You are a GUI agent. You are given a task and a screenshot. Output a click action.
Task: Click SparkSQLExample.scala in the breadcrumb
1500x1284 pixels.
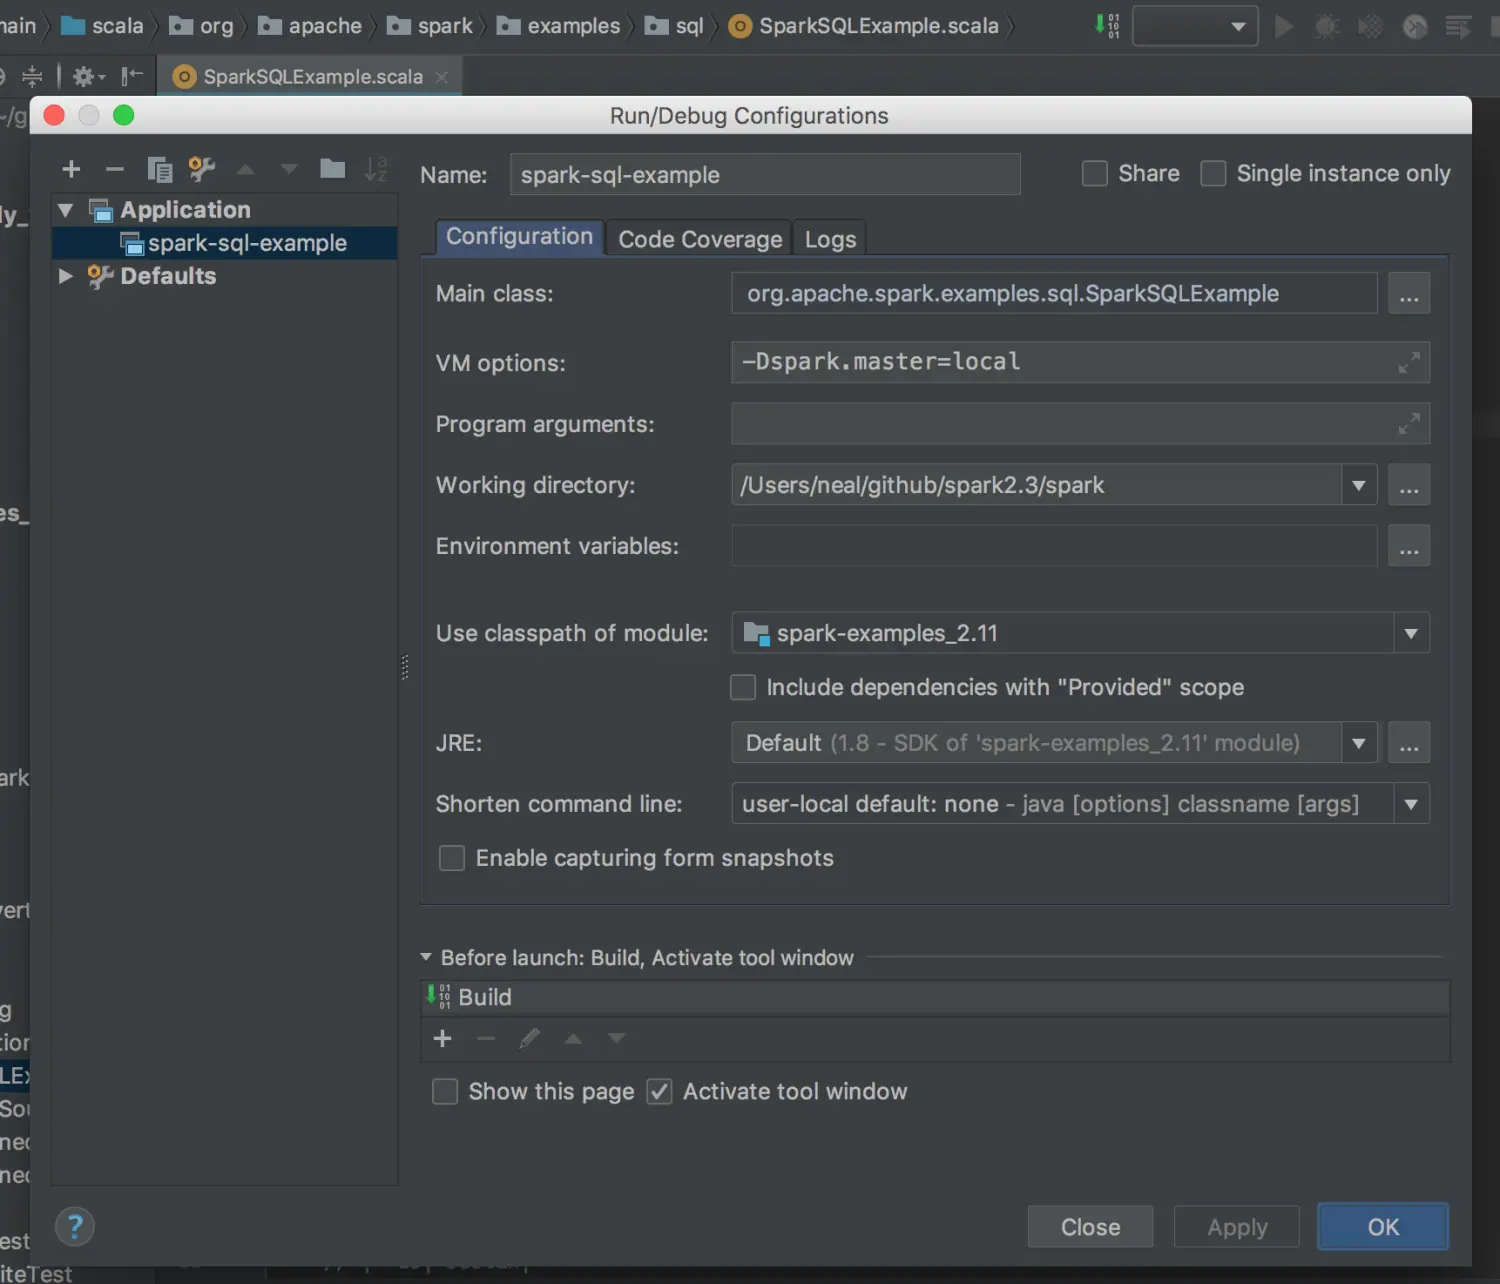tap(864, 26)
